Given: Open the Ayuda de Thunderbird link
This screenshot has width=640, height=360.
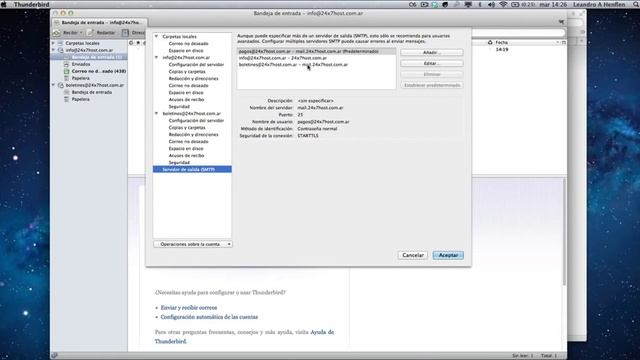Looking at the screenshot, I should [244, 337].
